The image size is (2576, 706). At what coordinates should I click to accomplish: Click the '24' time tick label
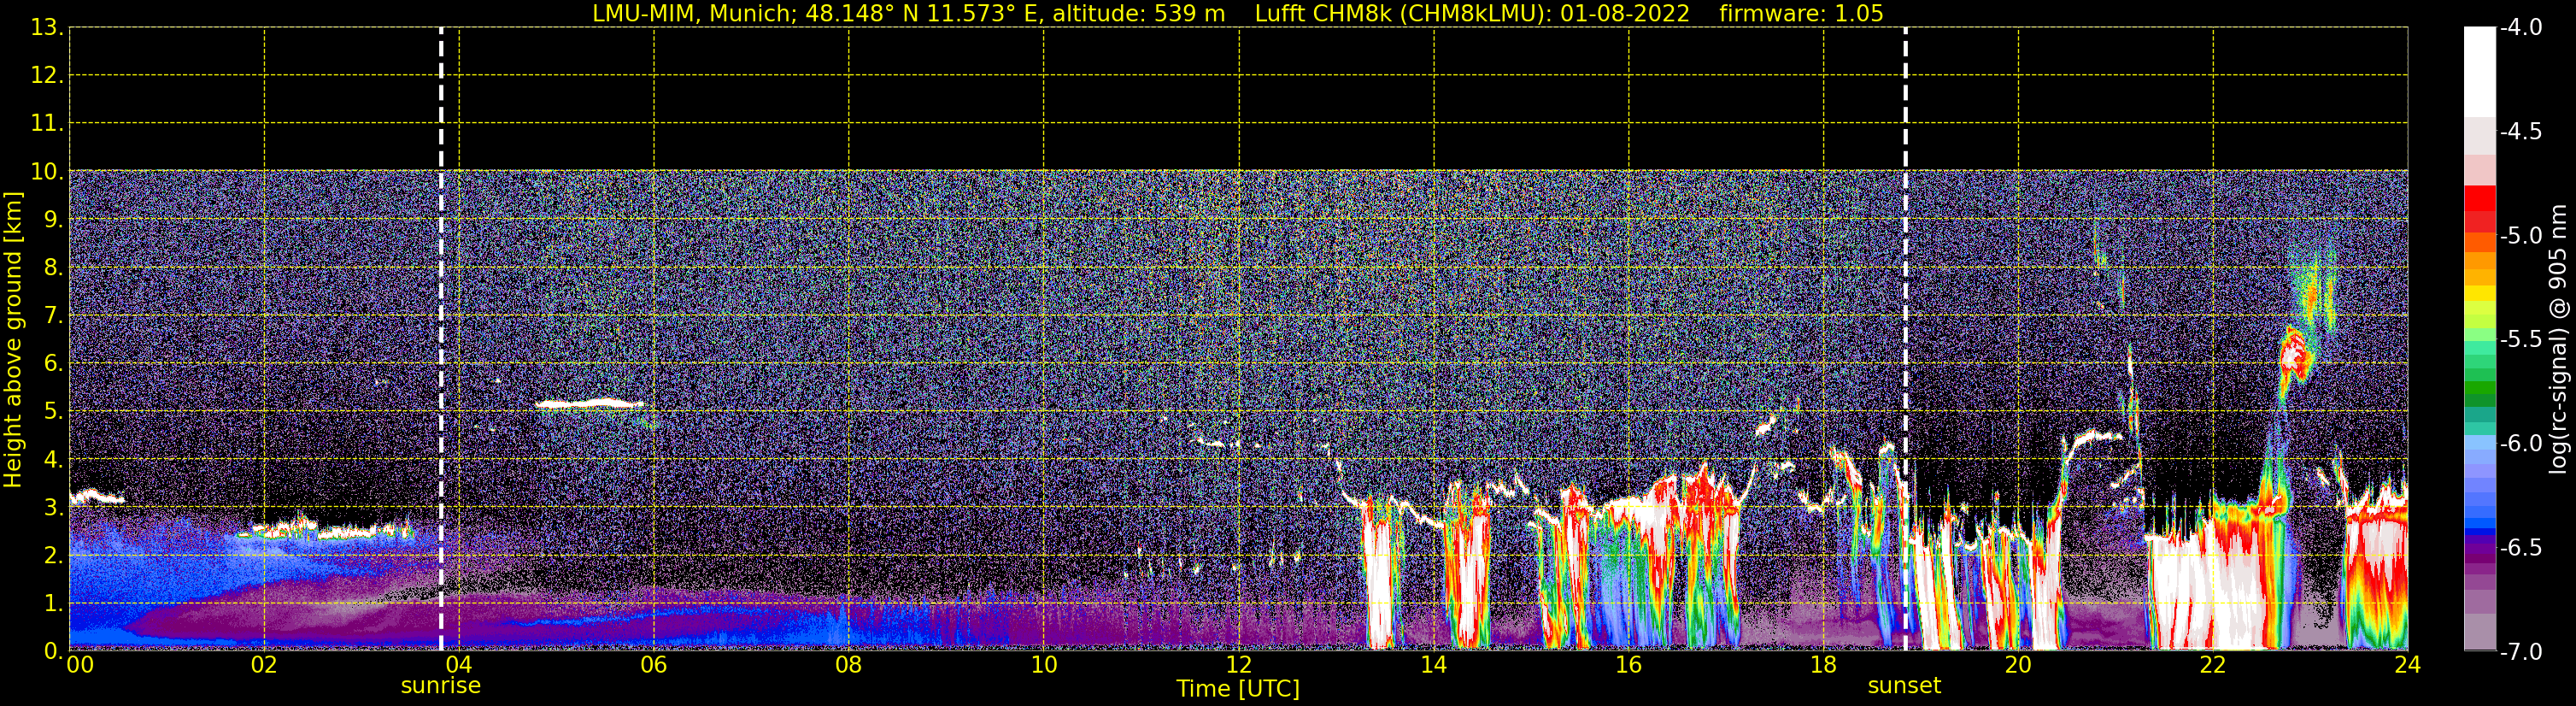[x=2407, y=665]
